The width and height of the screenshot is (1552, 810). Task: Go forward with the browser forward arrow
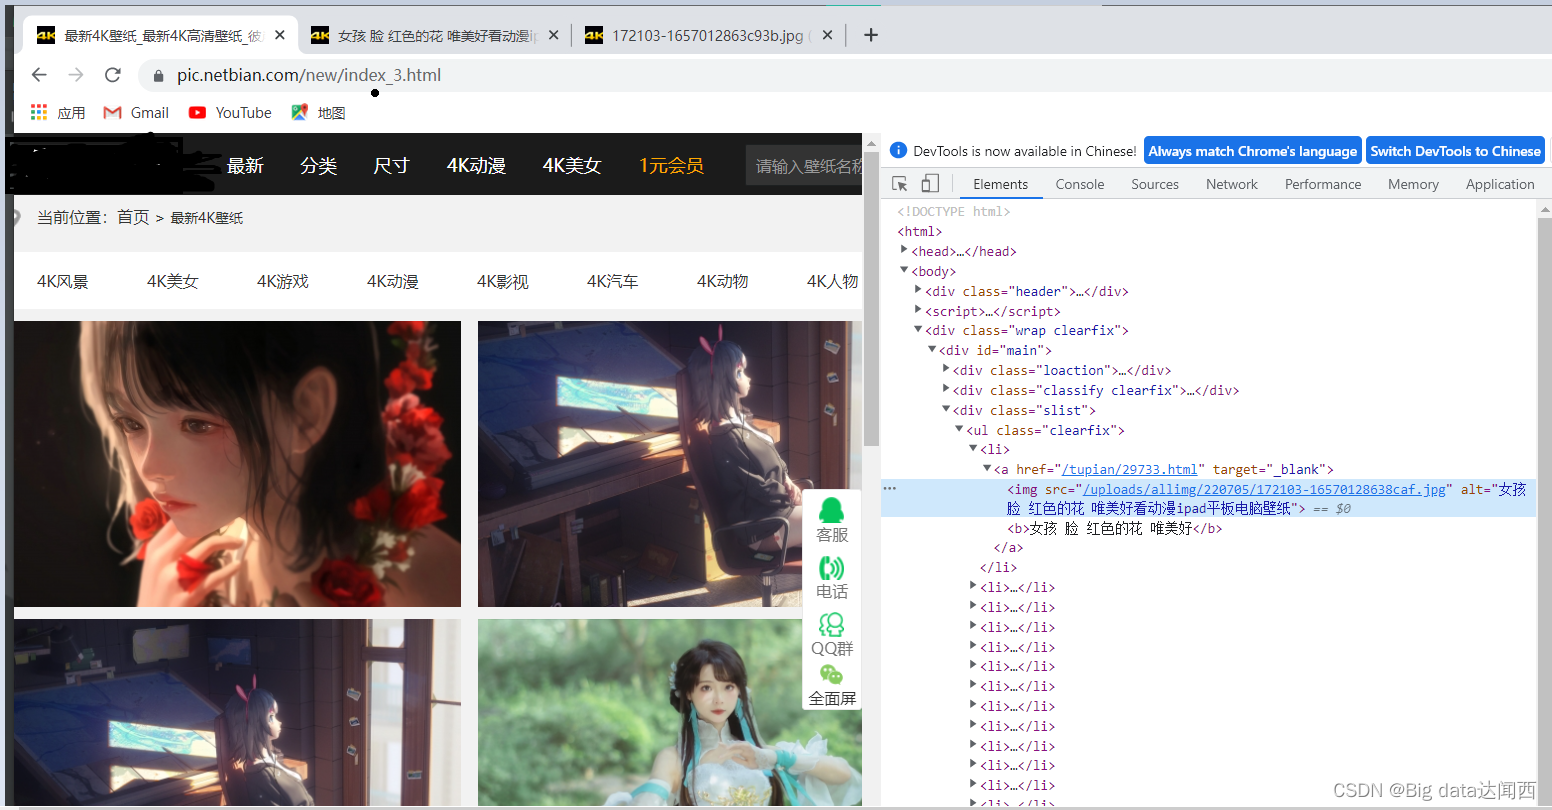(x=76, y=75)
